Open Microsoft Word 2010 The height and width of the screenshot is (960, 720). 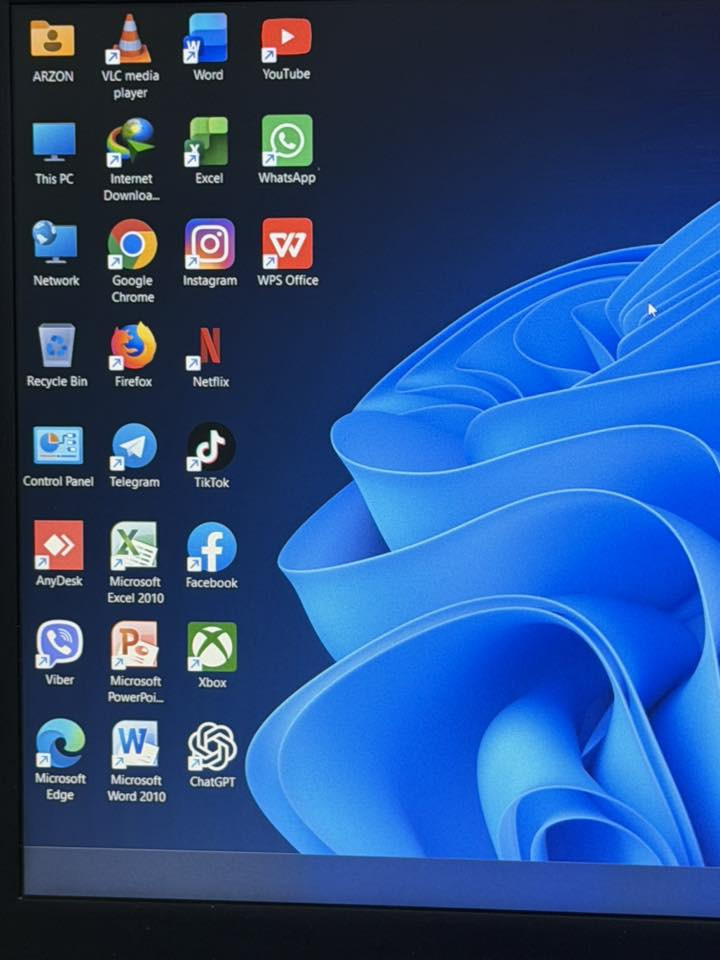coord(135,744)
